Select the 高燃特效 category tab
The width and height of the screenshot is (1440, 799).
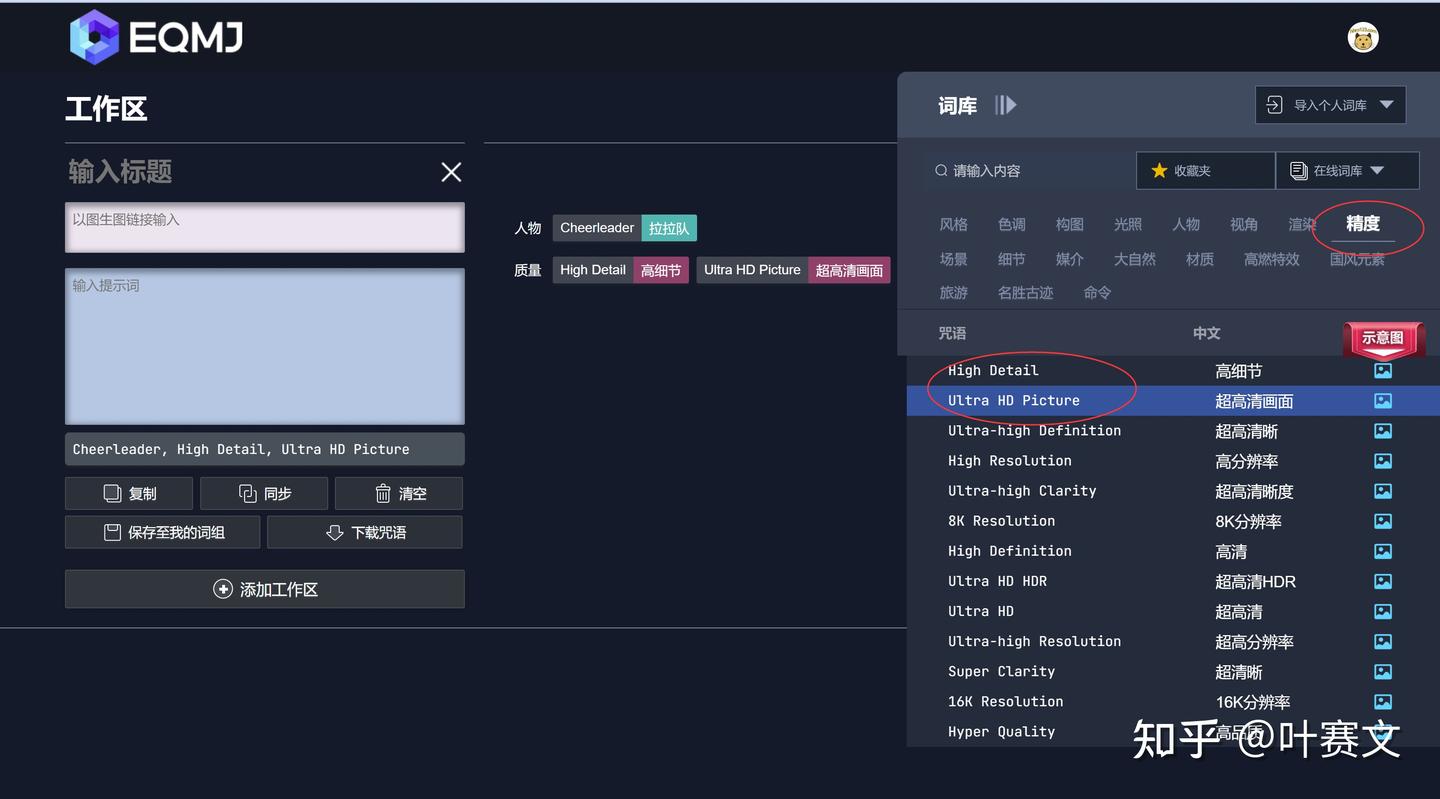[x=1272, y=259]
